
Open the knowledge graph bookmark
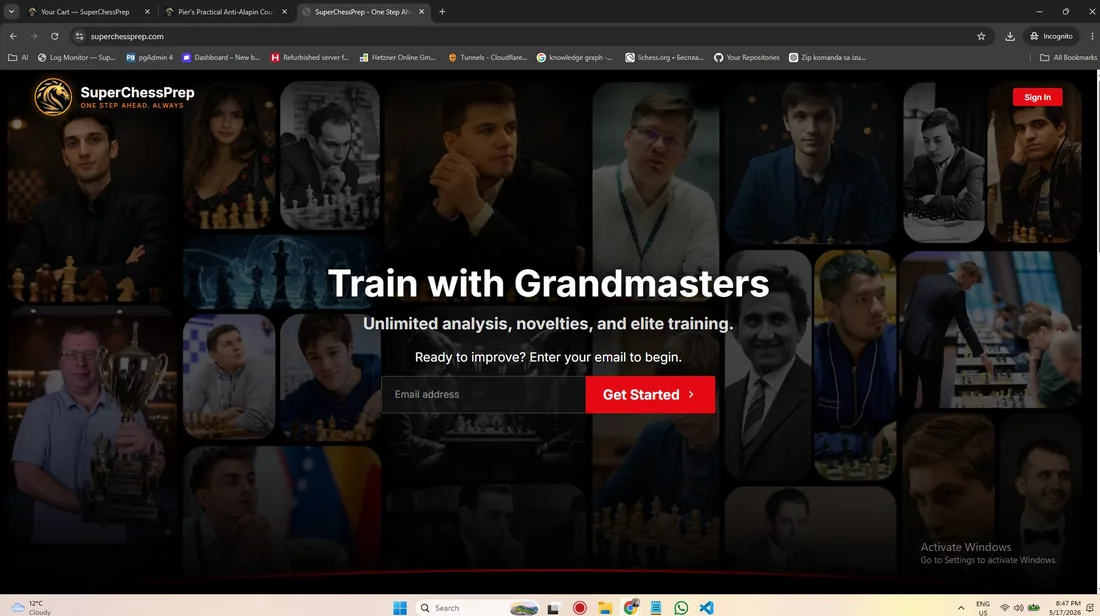[574, 58]
